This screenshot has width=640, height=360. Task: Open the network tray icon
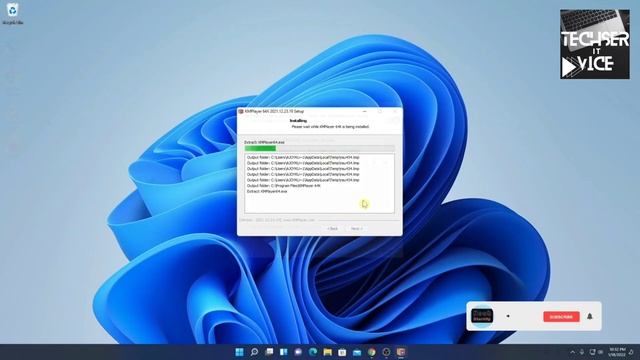click(592, 352)
